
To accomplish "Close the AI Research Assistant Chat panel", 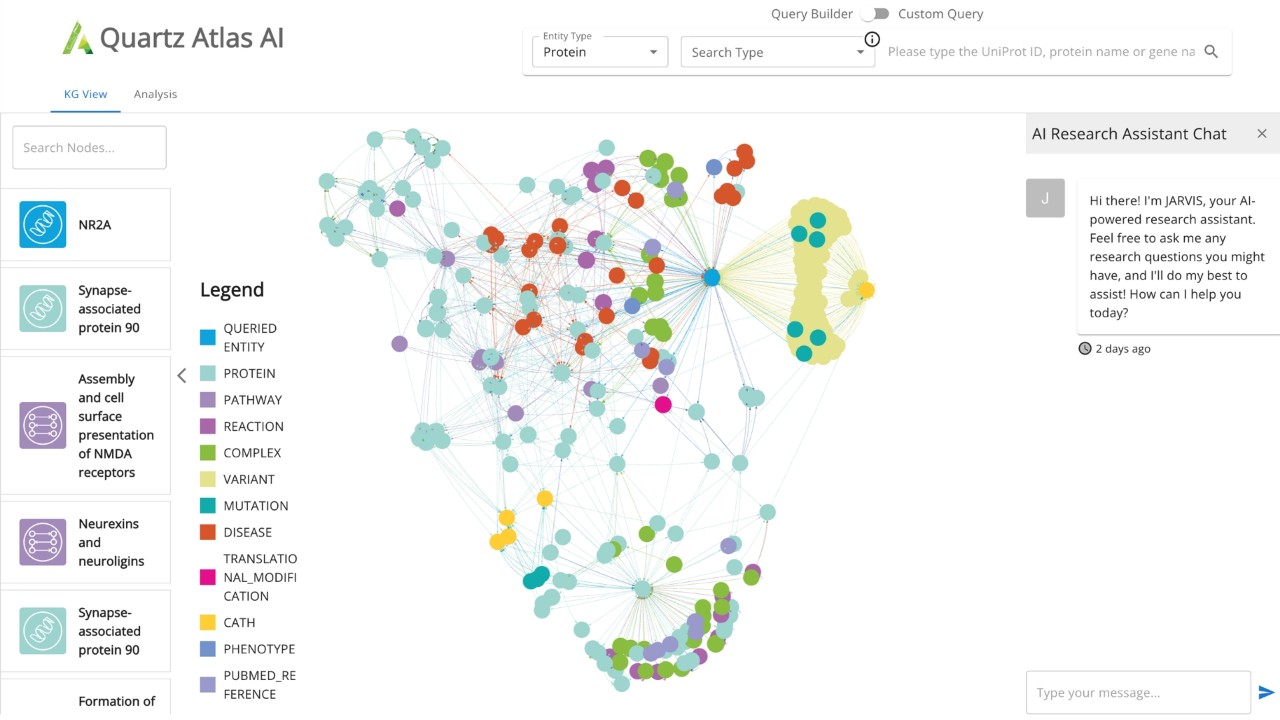I will [1262, 133].
